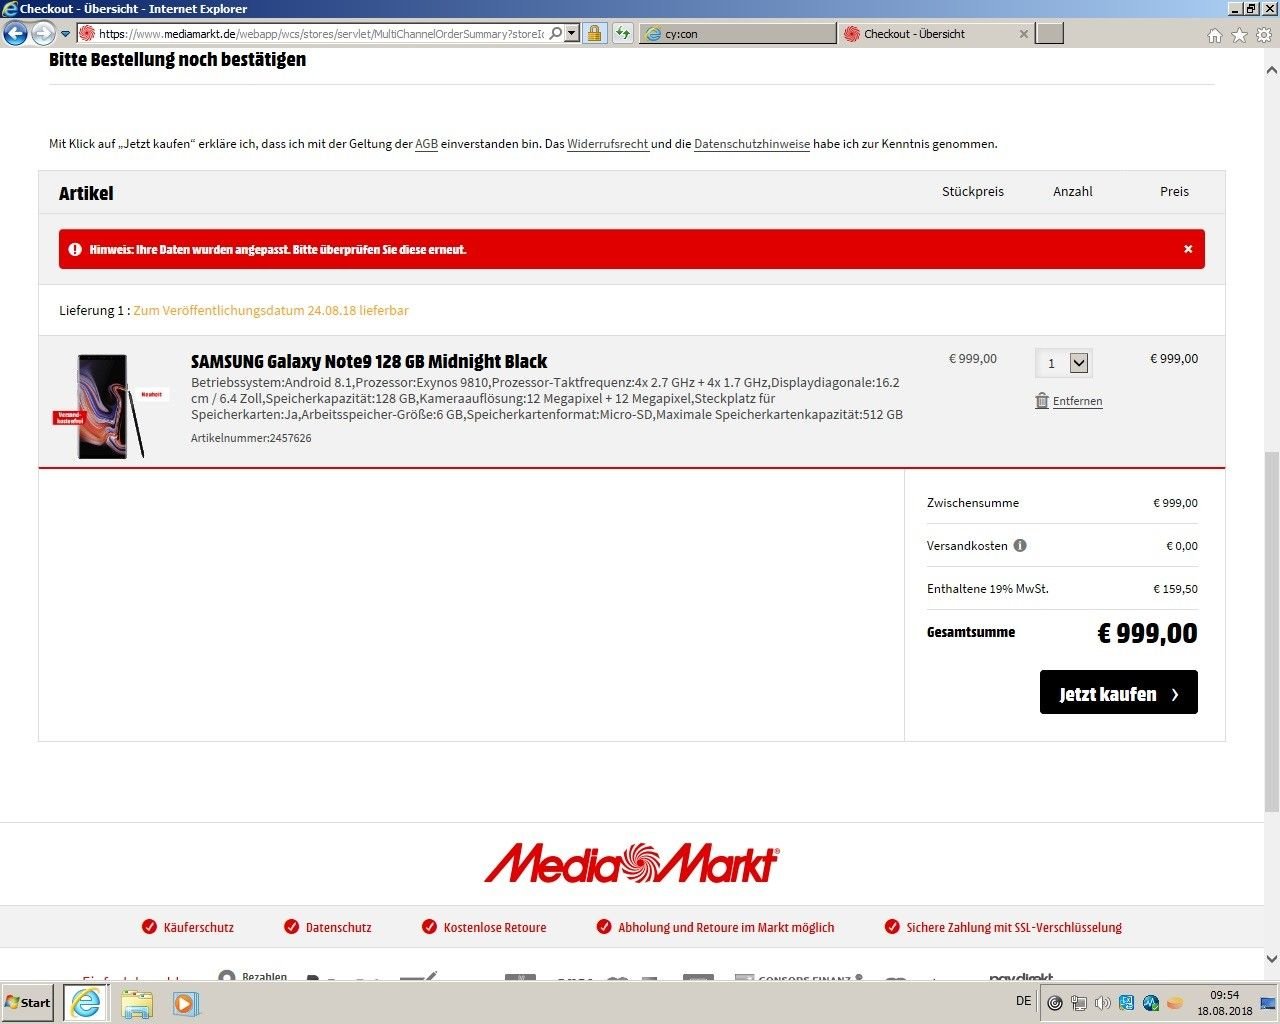Open the AGB link

(x=426, y=144)
